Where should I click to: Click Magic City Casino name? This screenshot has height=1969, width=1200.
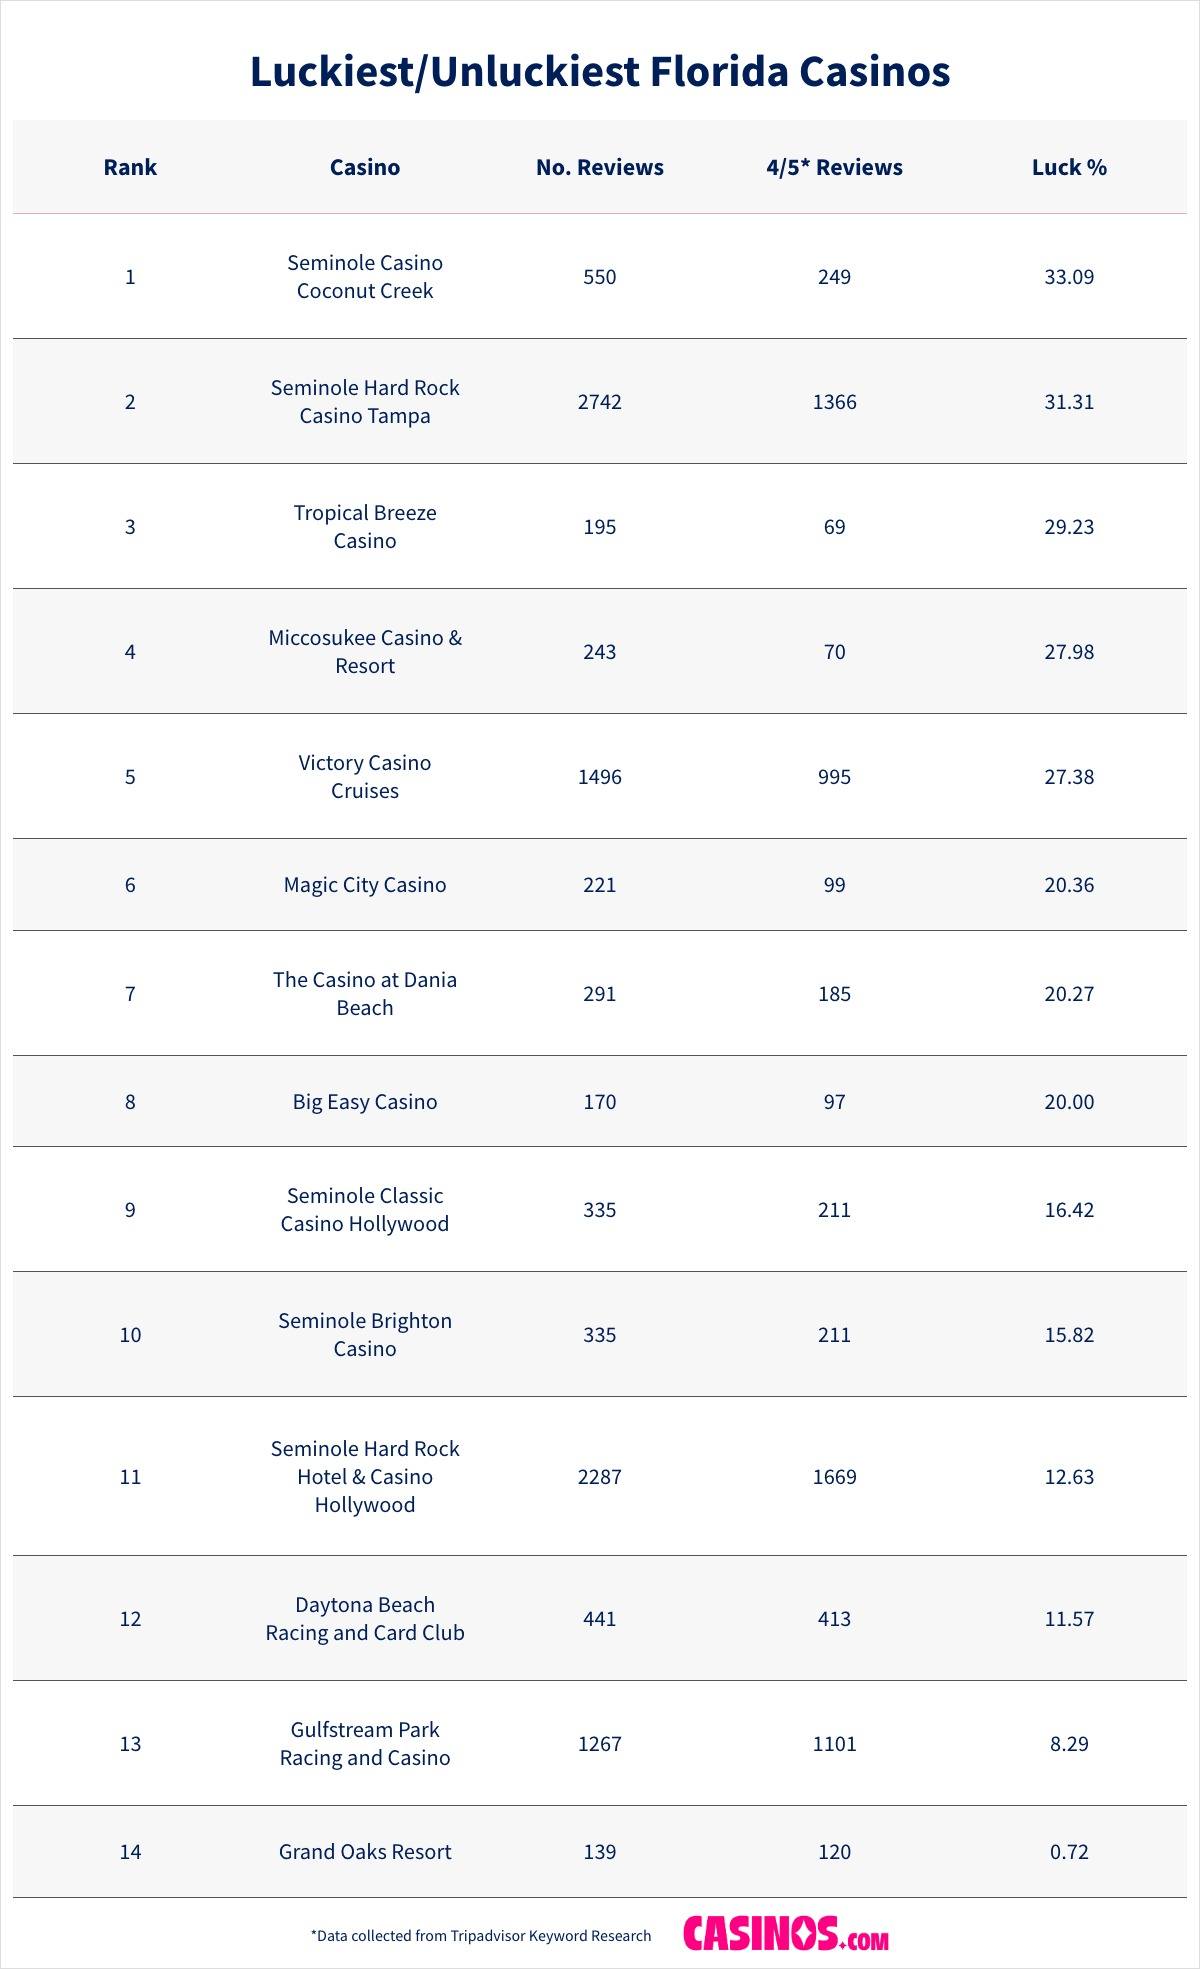click(365, 885)
